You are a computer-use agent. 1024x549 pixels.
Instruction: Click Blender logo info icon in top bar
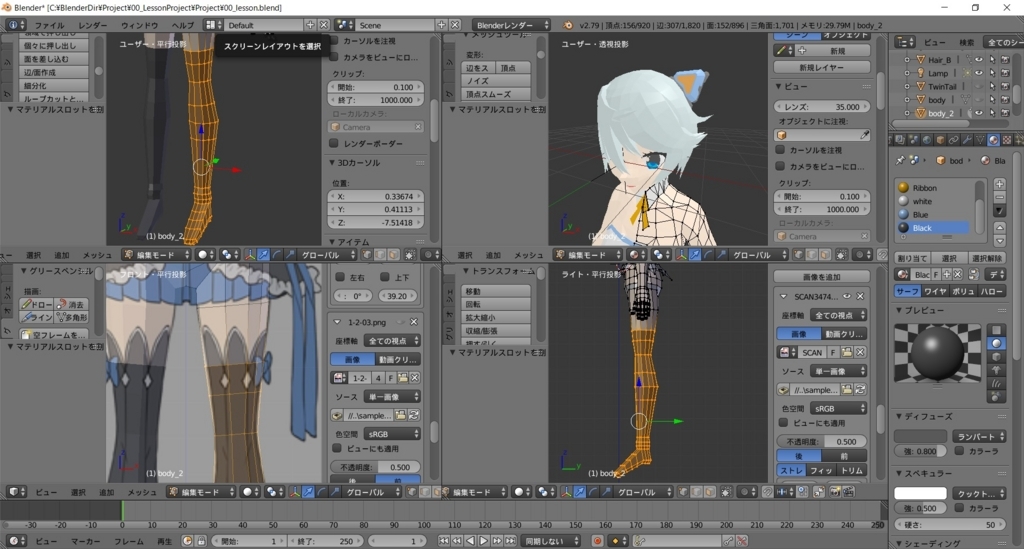point(568,25)
